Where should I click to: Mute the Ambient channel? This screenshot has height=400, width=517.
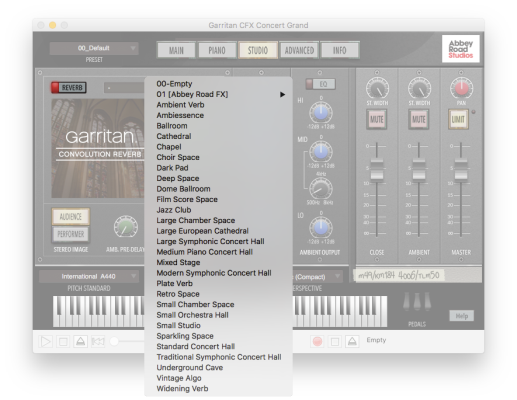point(419,119)
